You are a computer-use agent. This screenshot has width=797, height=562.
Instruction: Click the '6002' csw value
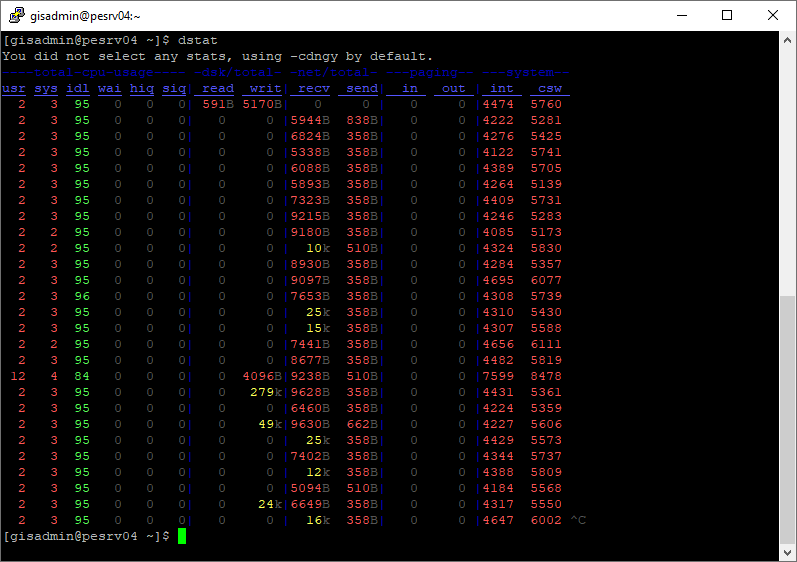[x=546, y=520]
